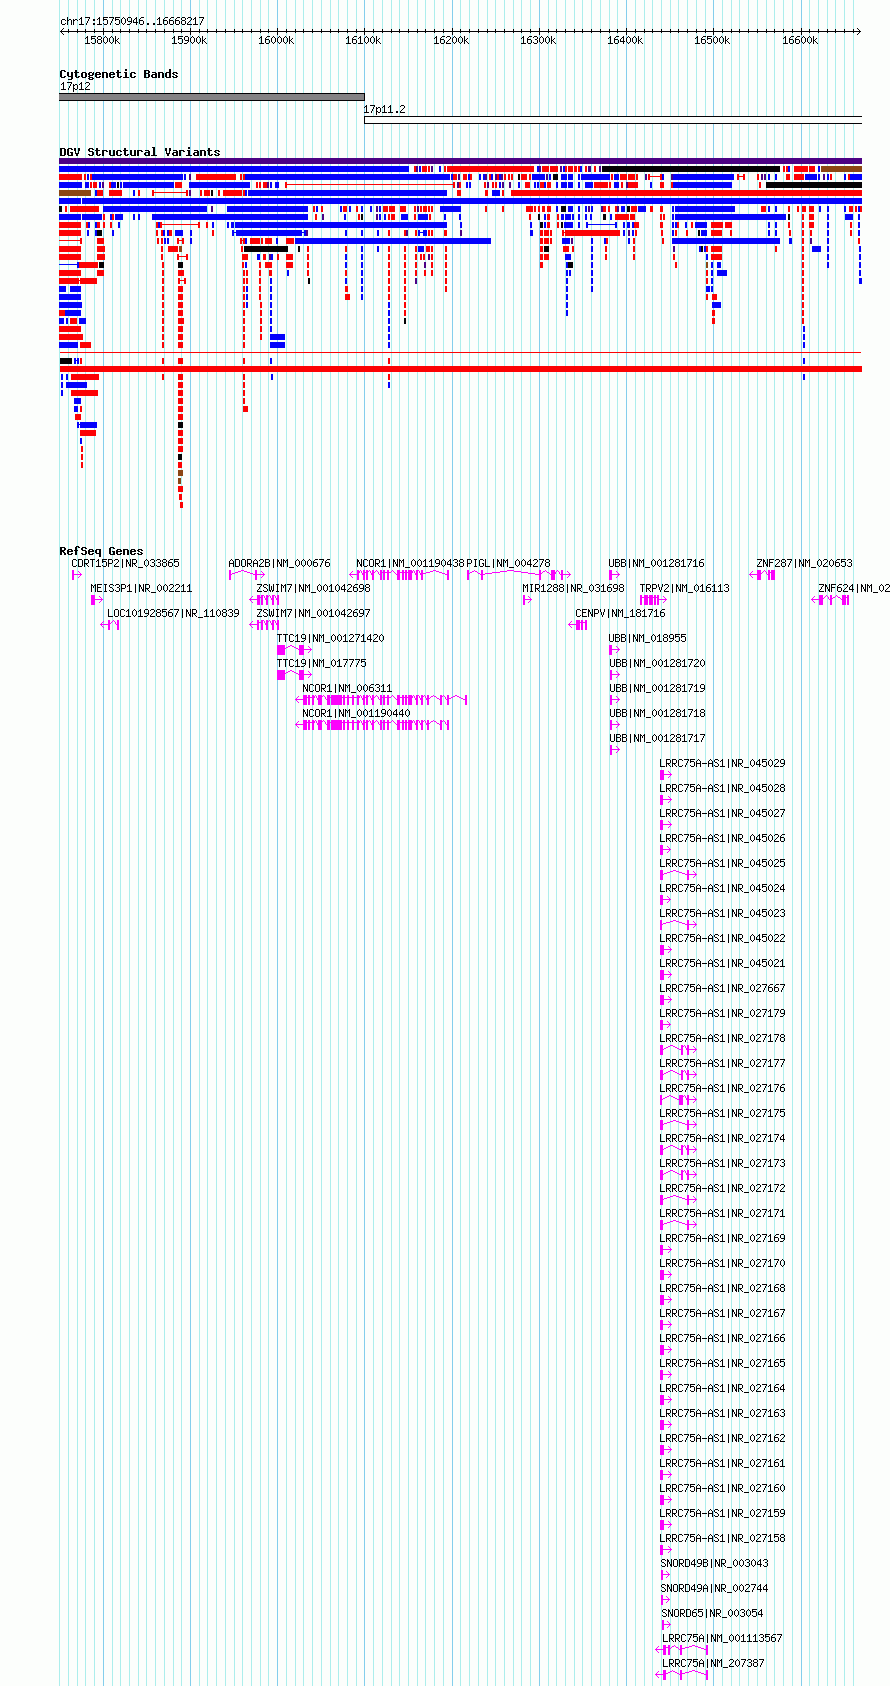
Task: Click gene label MEIS3P1|NR_002211
Action: [141, 588]
